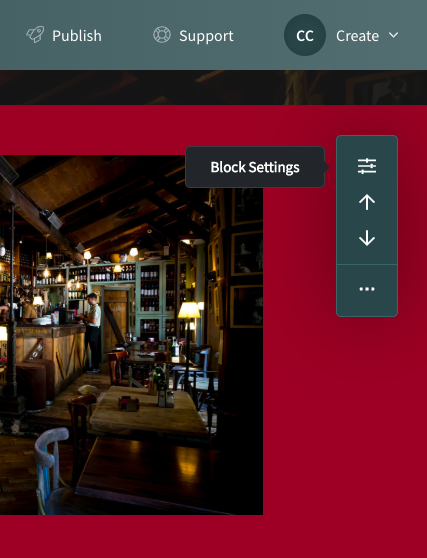This screenshot has height=558, width=427.
Task: Expand the chevron next to Create
Action: pos(394,35)
